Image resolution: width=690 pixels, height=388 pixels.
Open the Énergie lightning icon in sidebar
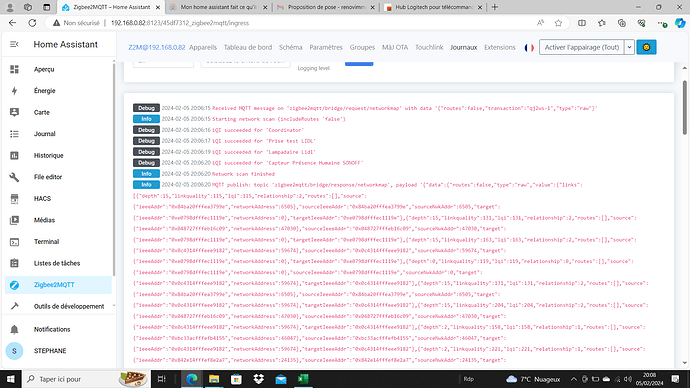pyautogui.click(x=15, y=91)
